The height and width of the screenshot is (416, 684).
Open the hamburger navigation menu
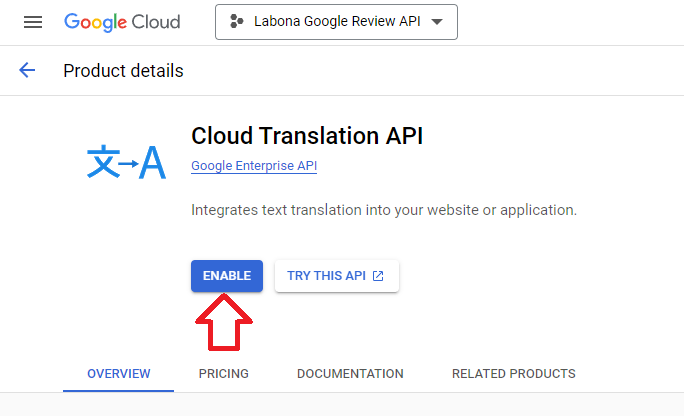33,22
